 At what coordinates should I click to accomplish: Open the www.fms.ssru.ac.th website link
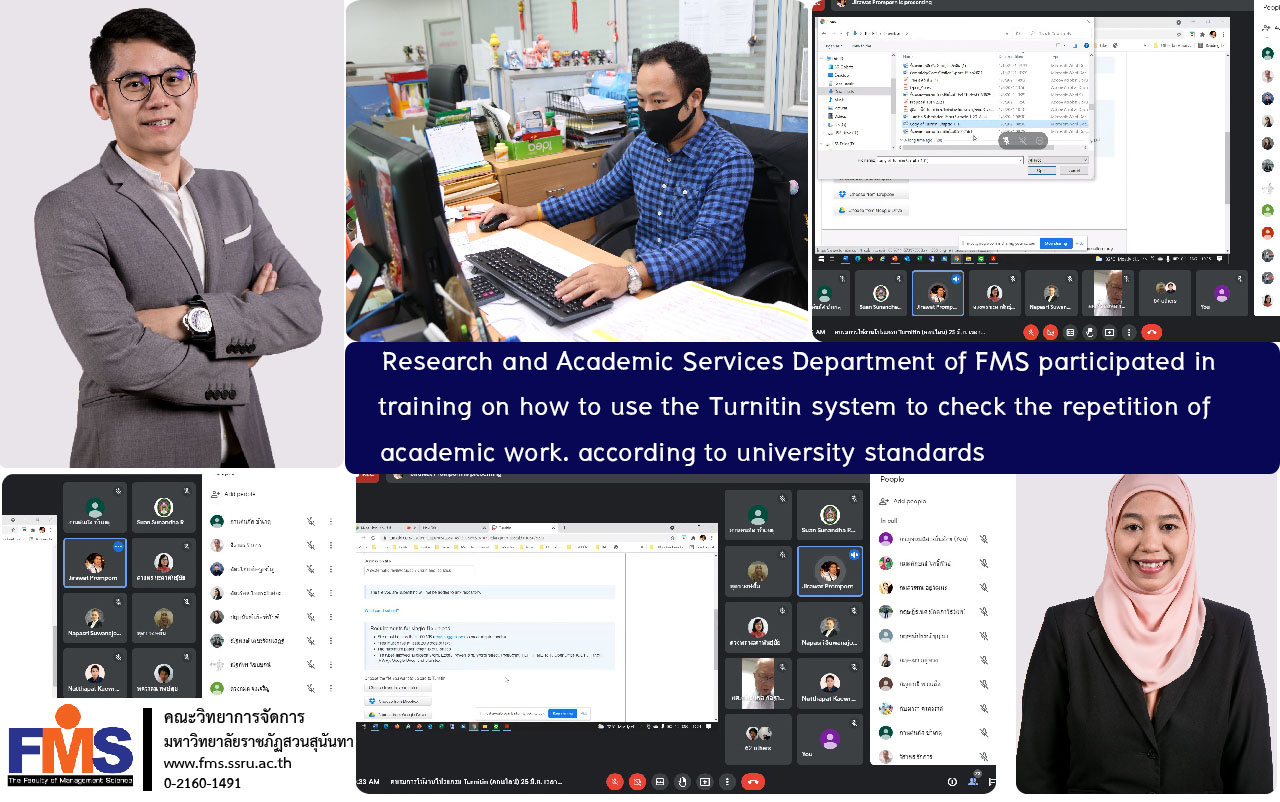coord(227,763)
